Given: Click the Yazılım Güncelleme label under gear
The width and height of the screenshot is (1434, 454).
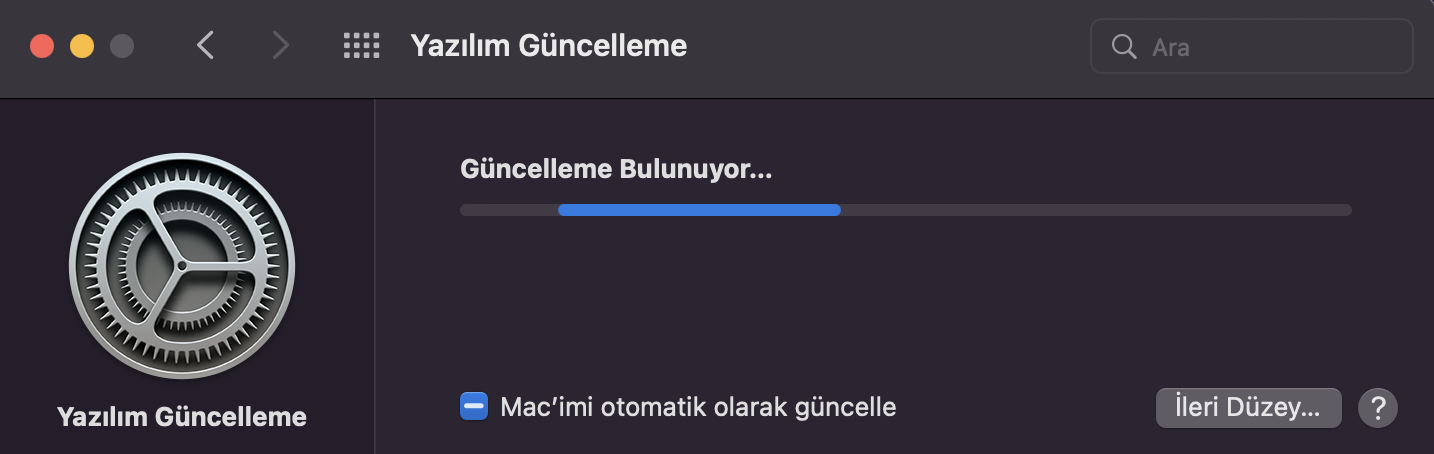Looking at the screenshot, I should [182, 417].
